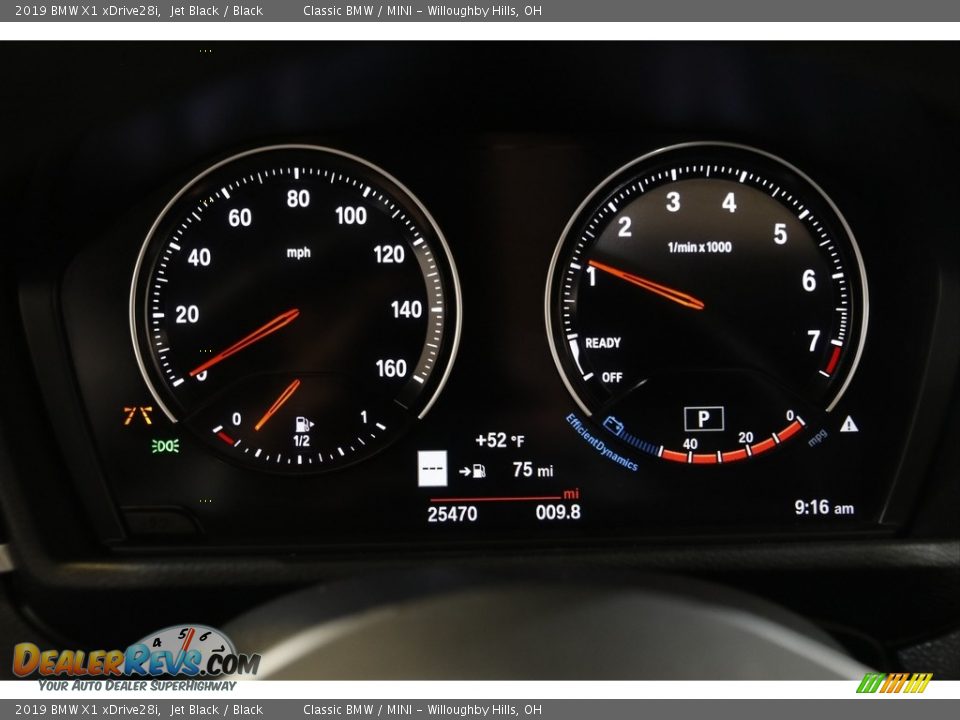Click the speedometer needle
The image size is (960, 720).
coord(245,342)
